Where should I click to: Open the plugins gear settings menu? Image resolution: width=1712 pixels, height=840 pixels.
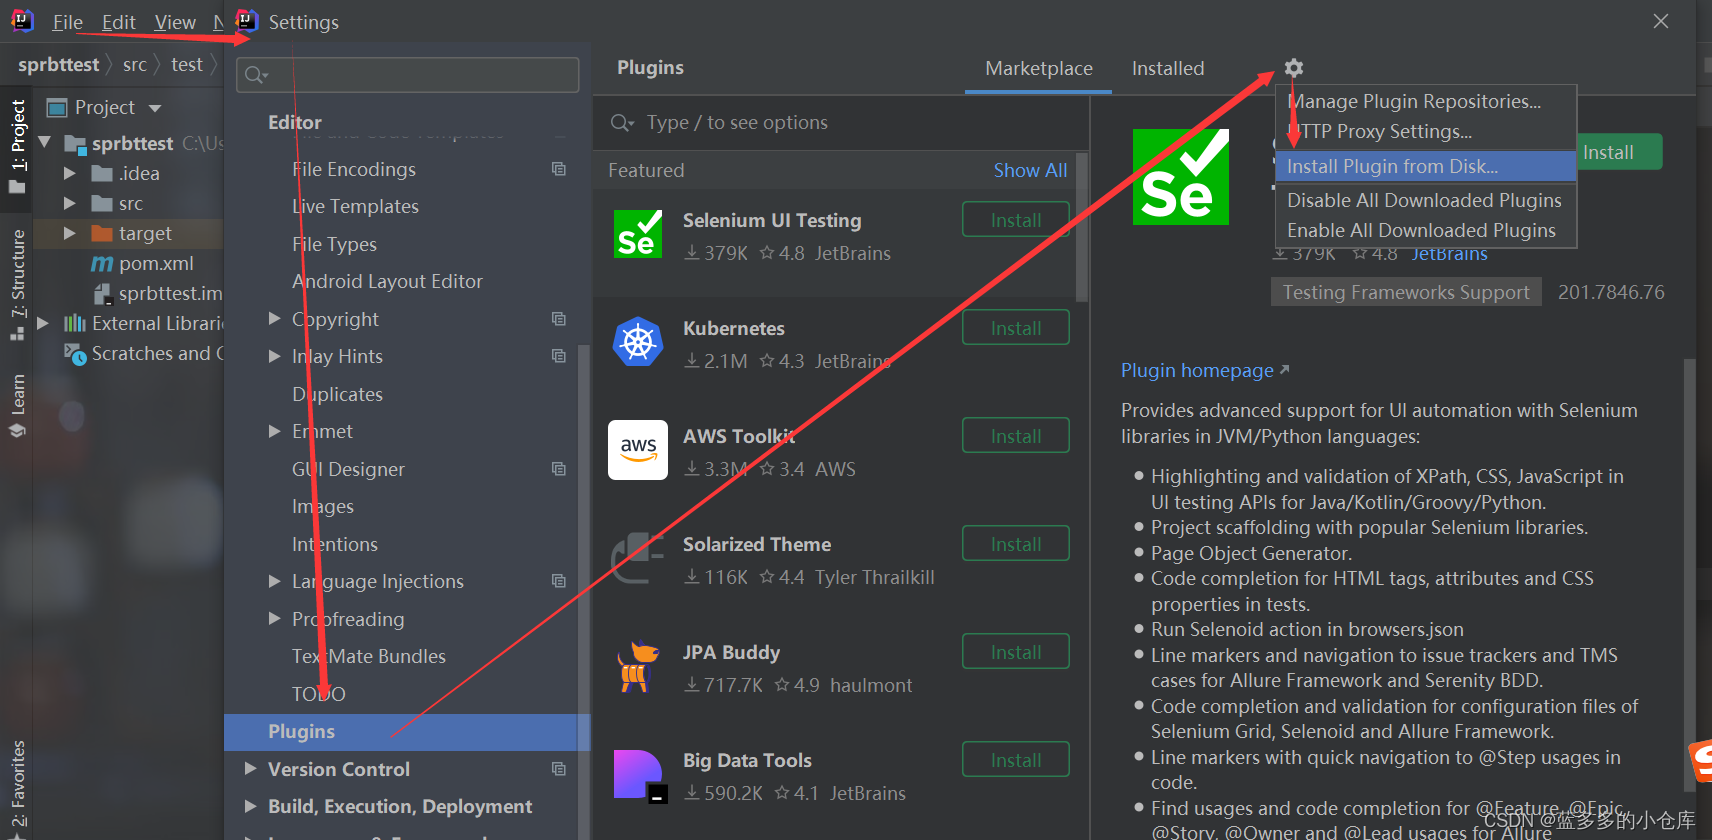1293,68
